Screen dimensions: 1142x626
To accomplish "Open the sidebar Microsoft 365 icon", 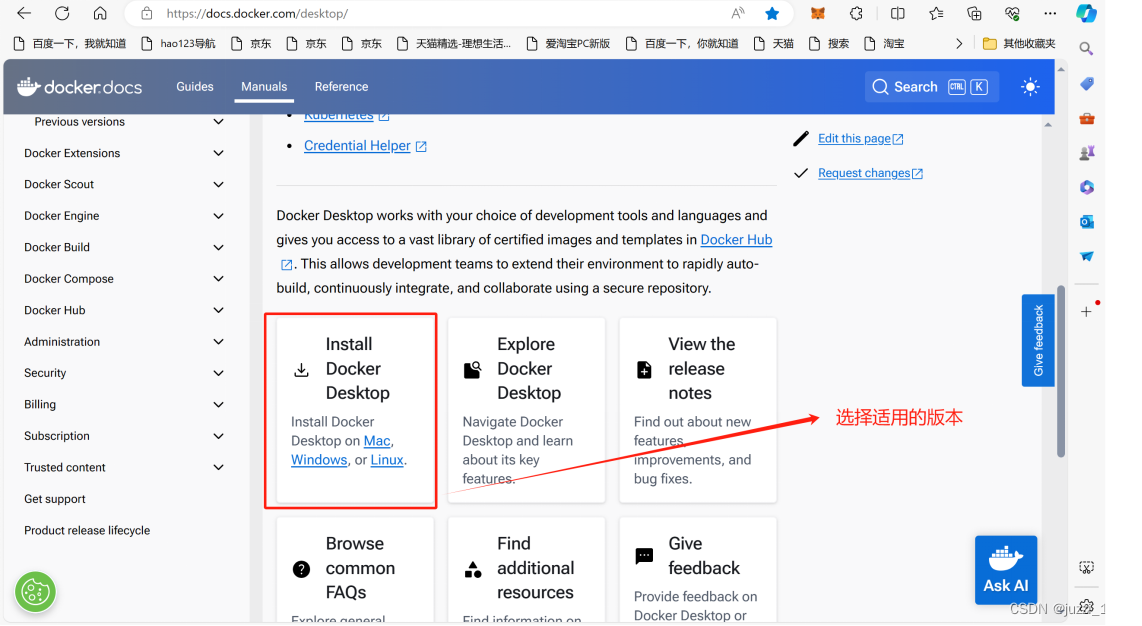I will tap(1087, 187).
